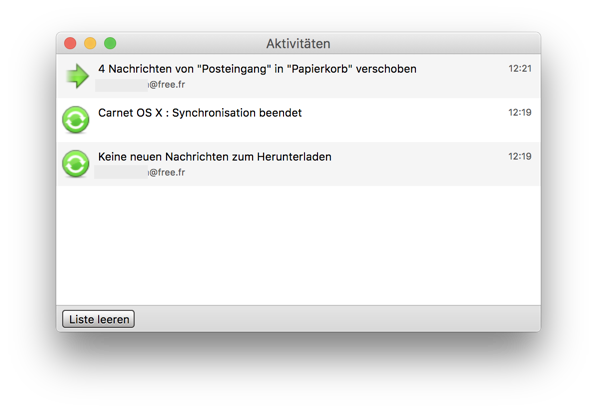Click the bottom bar right of Liste leeren
597x412 pixels.
pos(337,319)
